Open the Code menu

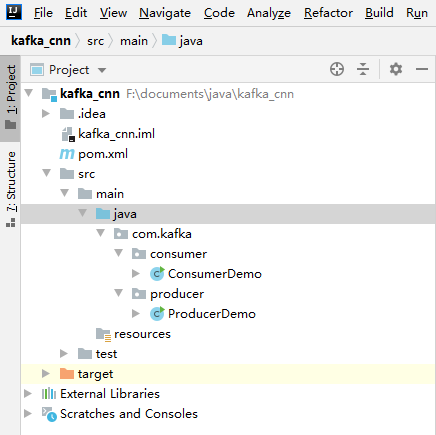click(x=219, y=13)
